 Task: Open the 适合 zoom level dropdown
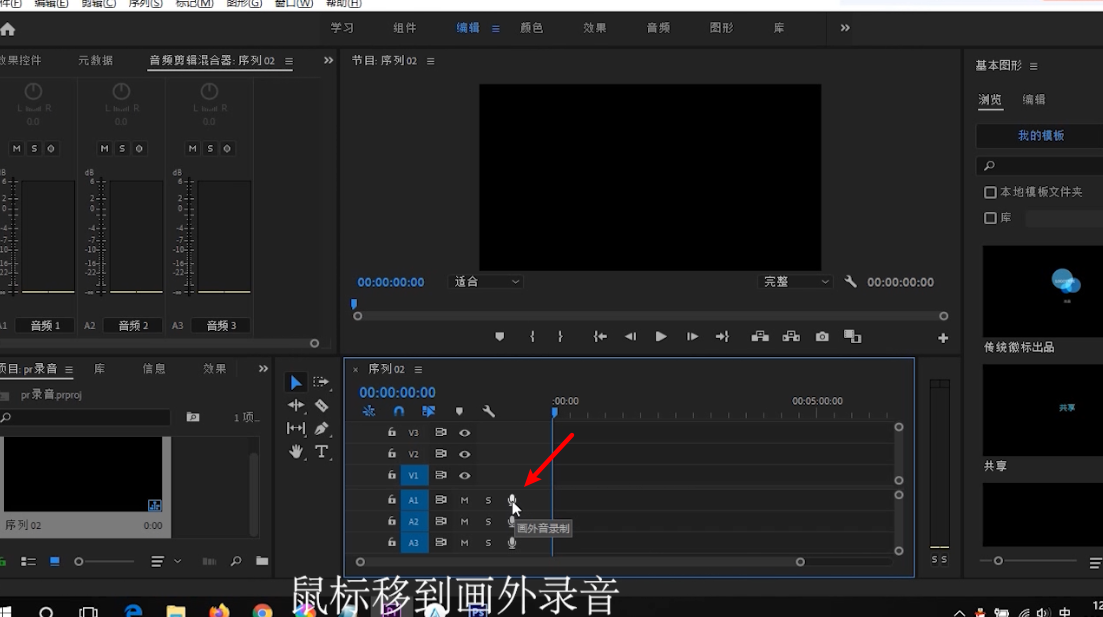point(485,281)
